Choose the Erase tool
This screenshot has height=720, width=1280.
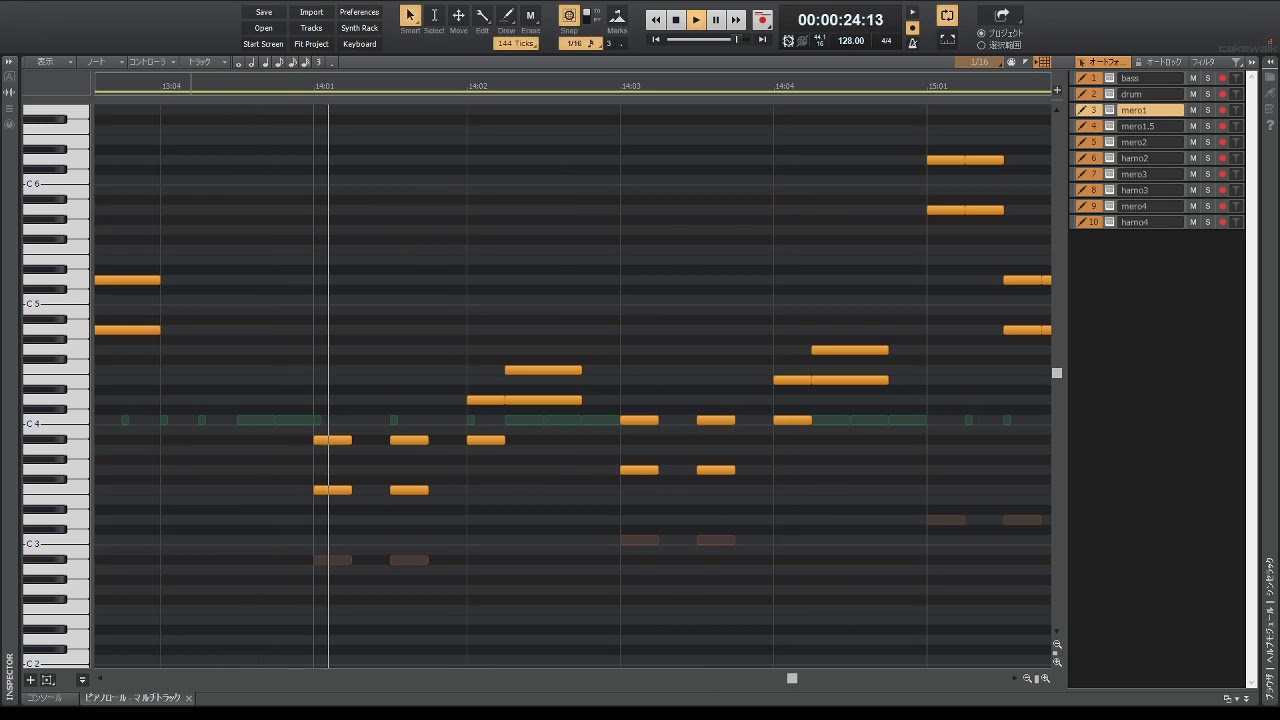[530, 16]
